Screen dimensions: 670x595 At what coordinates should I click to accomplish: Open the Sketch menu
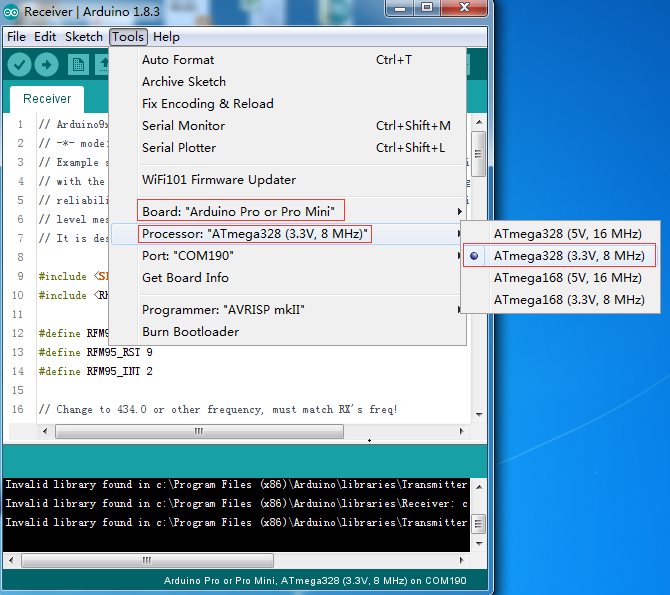(x=84, y=37)
